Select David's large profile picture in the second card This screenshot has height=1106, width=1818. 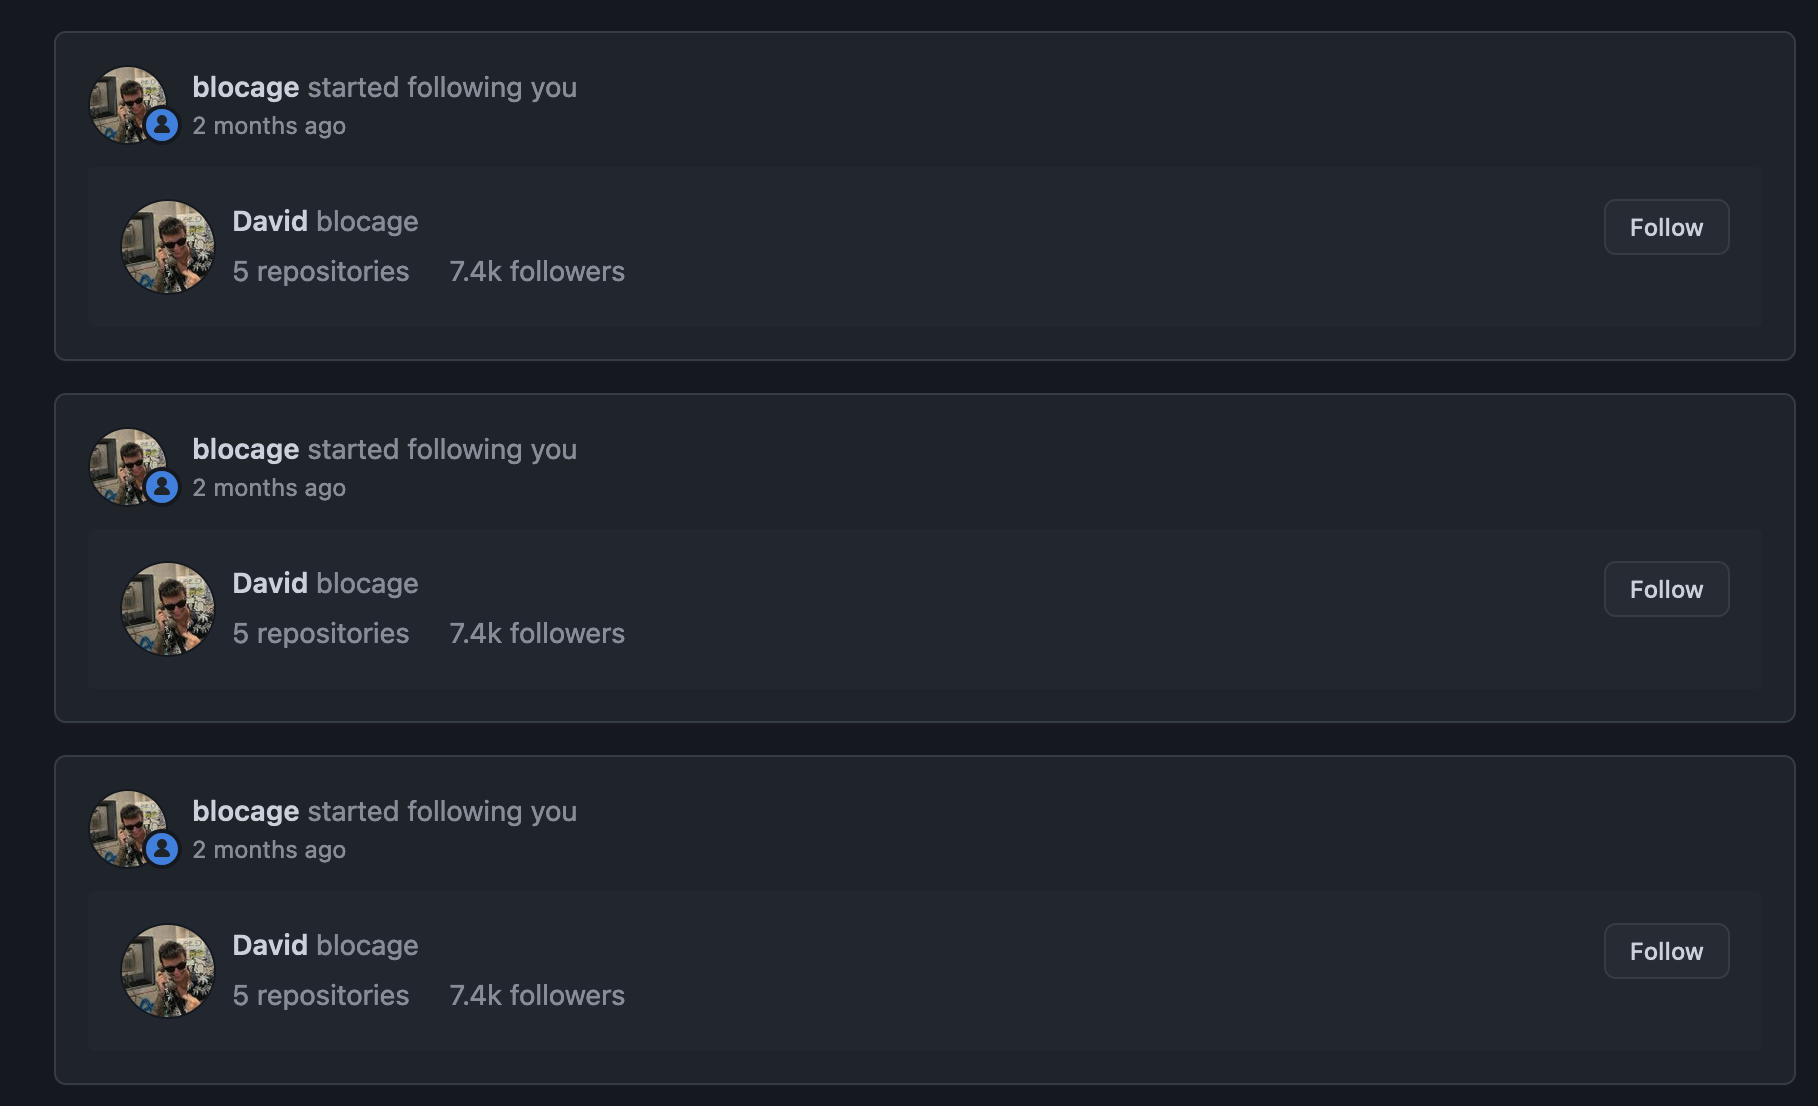point(168,609)
